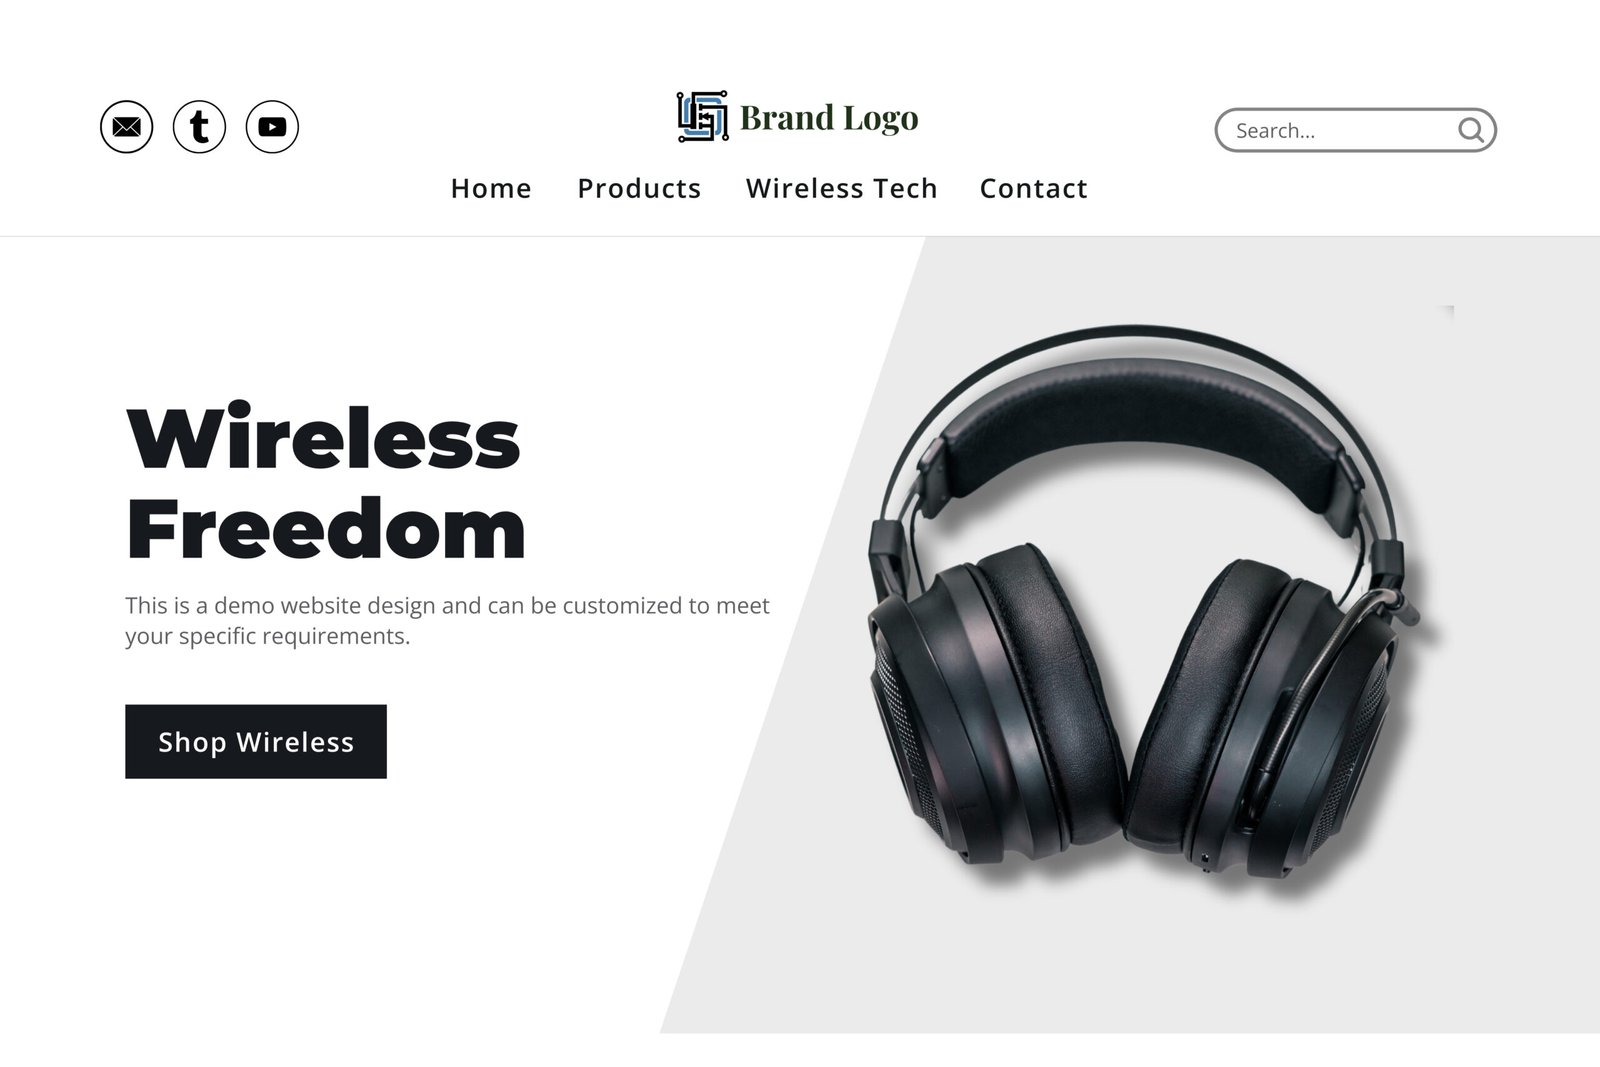Click the brand emblem logo icon

(x=702, y=117)
